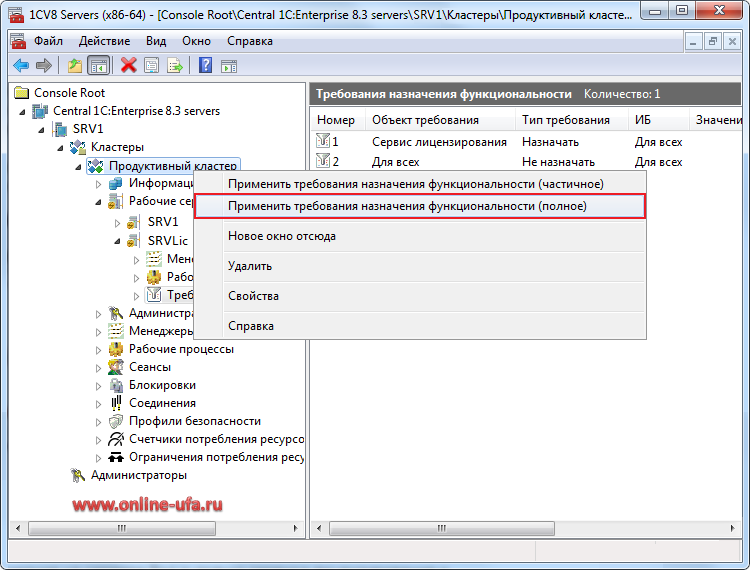Click the Up one level folder icon

pyautogui.click(x=75, y=65)
